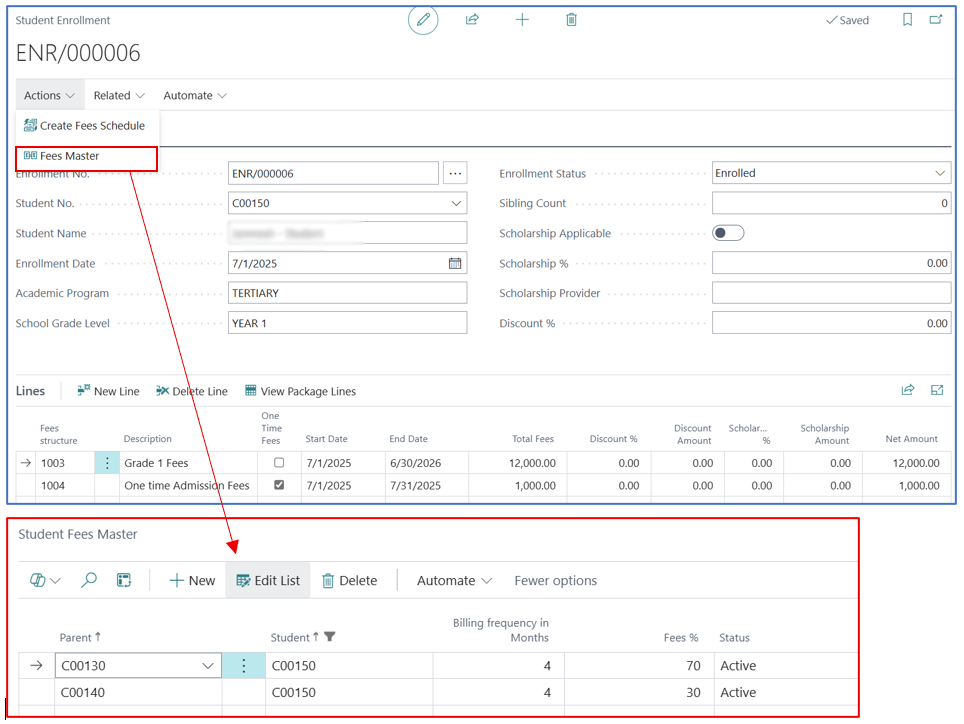
Task: Uncheck One Time Fees for Admission Fees row
Action: click(279, 485)
